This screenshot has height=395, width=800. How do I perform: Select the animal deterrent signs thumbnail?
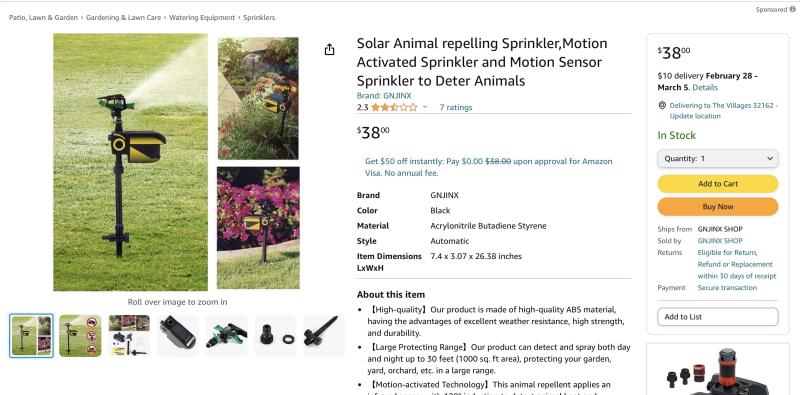tap(80, 335)
